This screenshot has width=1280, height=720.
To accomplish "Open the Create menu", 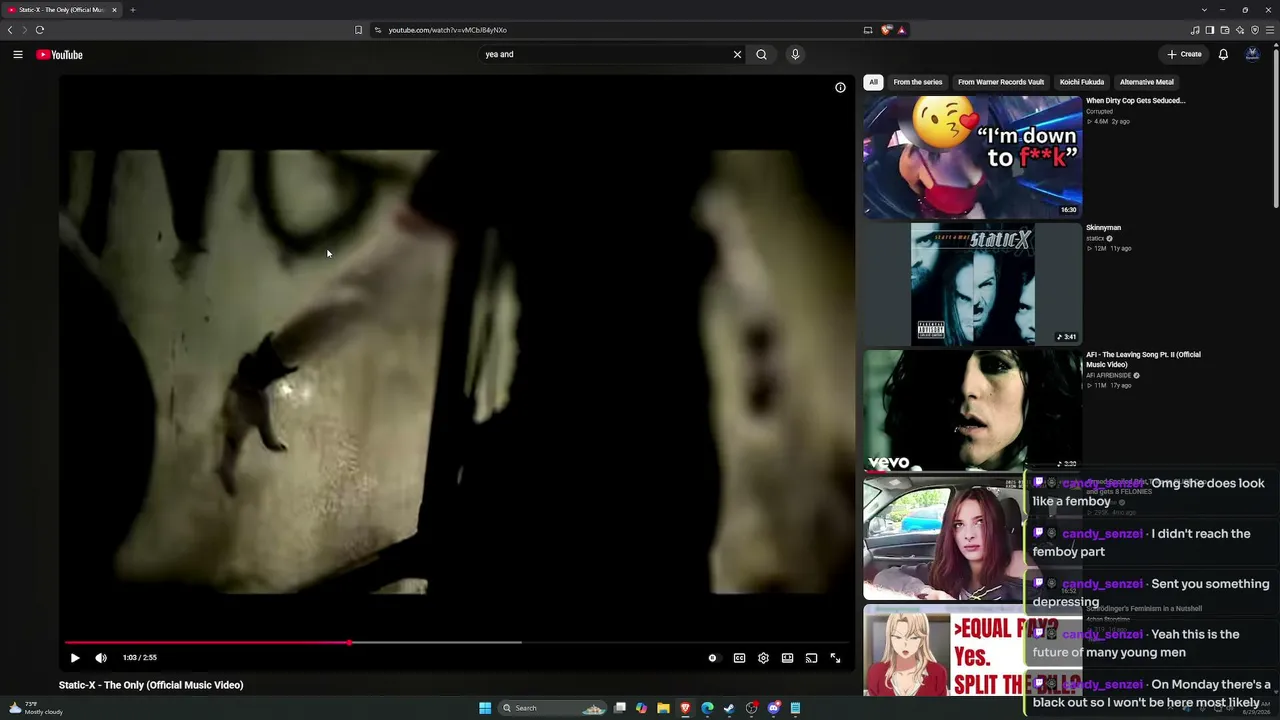I will (1184, 55).
